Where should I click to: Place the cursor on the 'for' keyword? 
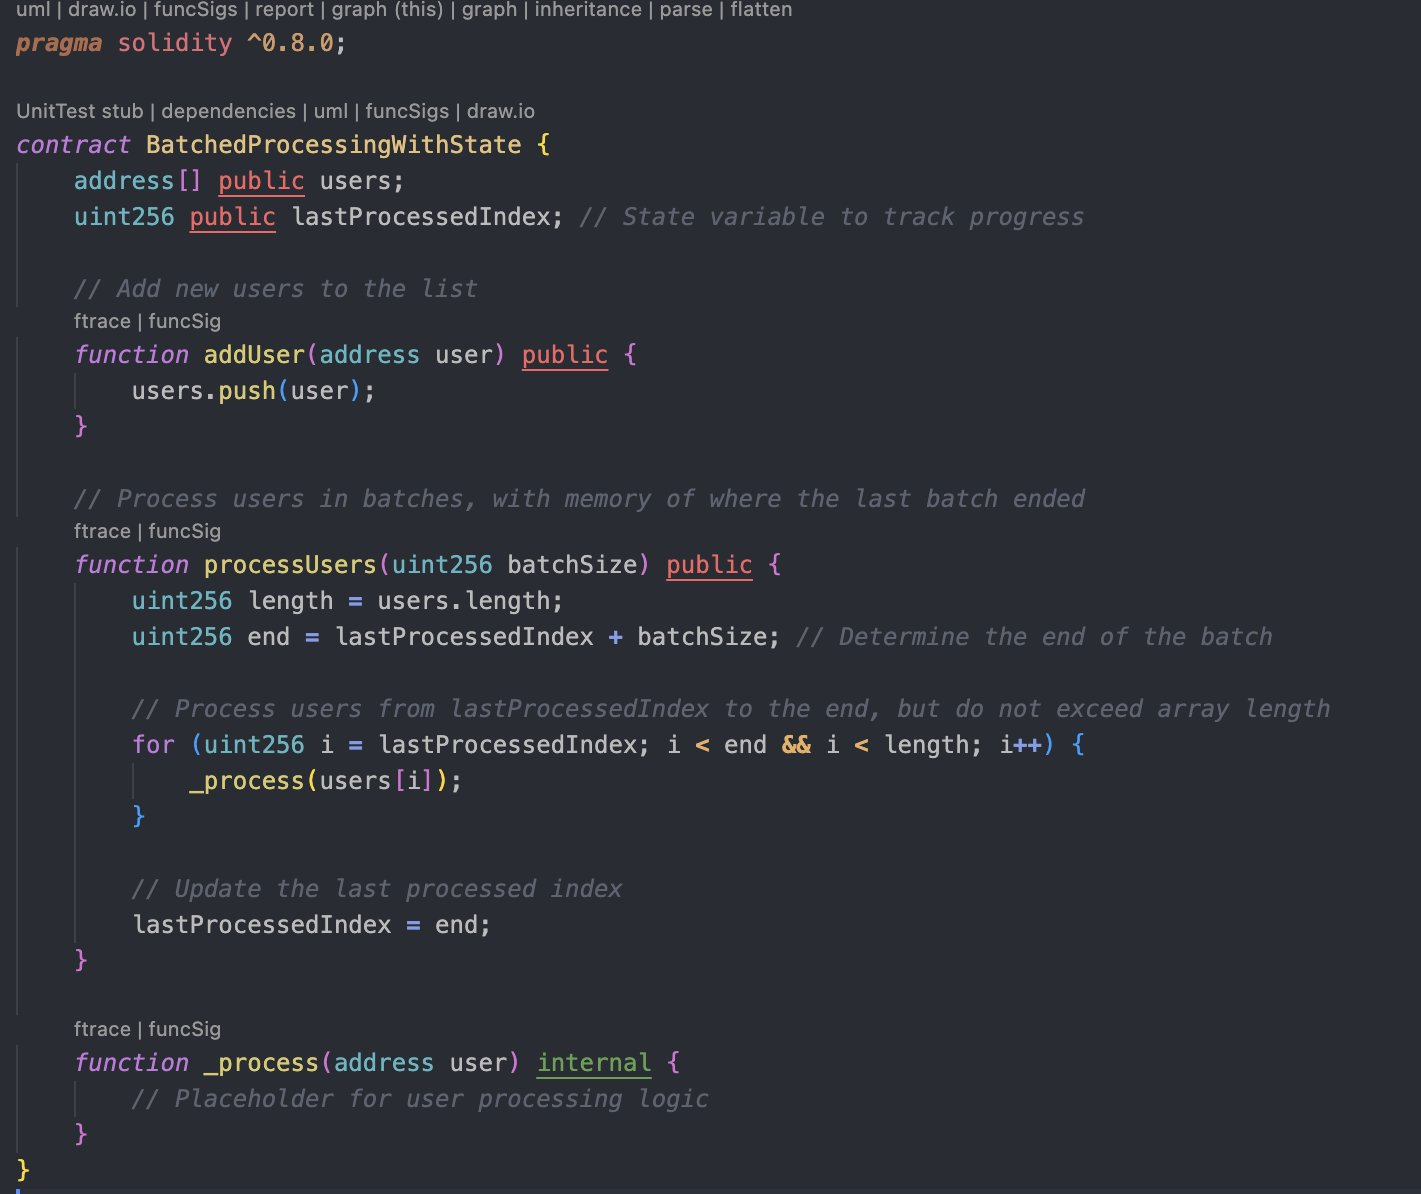pyautogui.click(x=153, y=745)
